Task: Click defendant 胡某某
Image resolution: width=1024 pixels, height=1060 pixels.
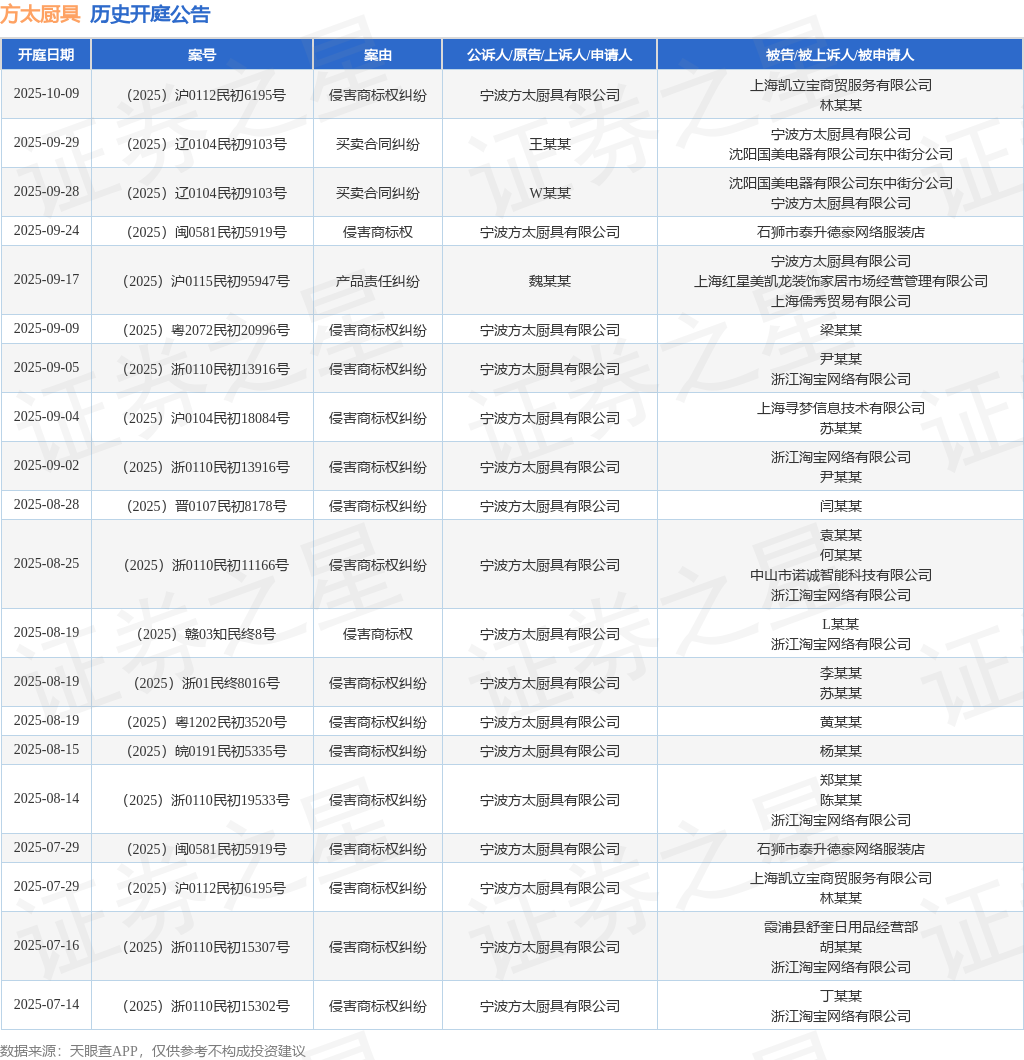Action: tap(840, 948)
